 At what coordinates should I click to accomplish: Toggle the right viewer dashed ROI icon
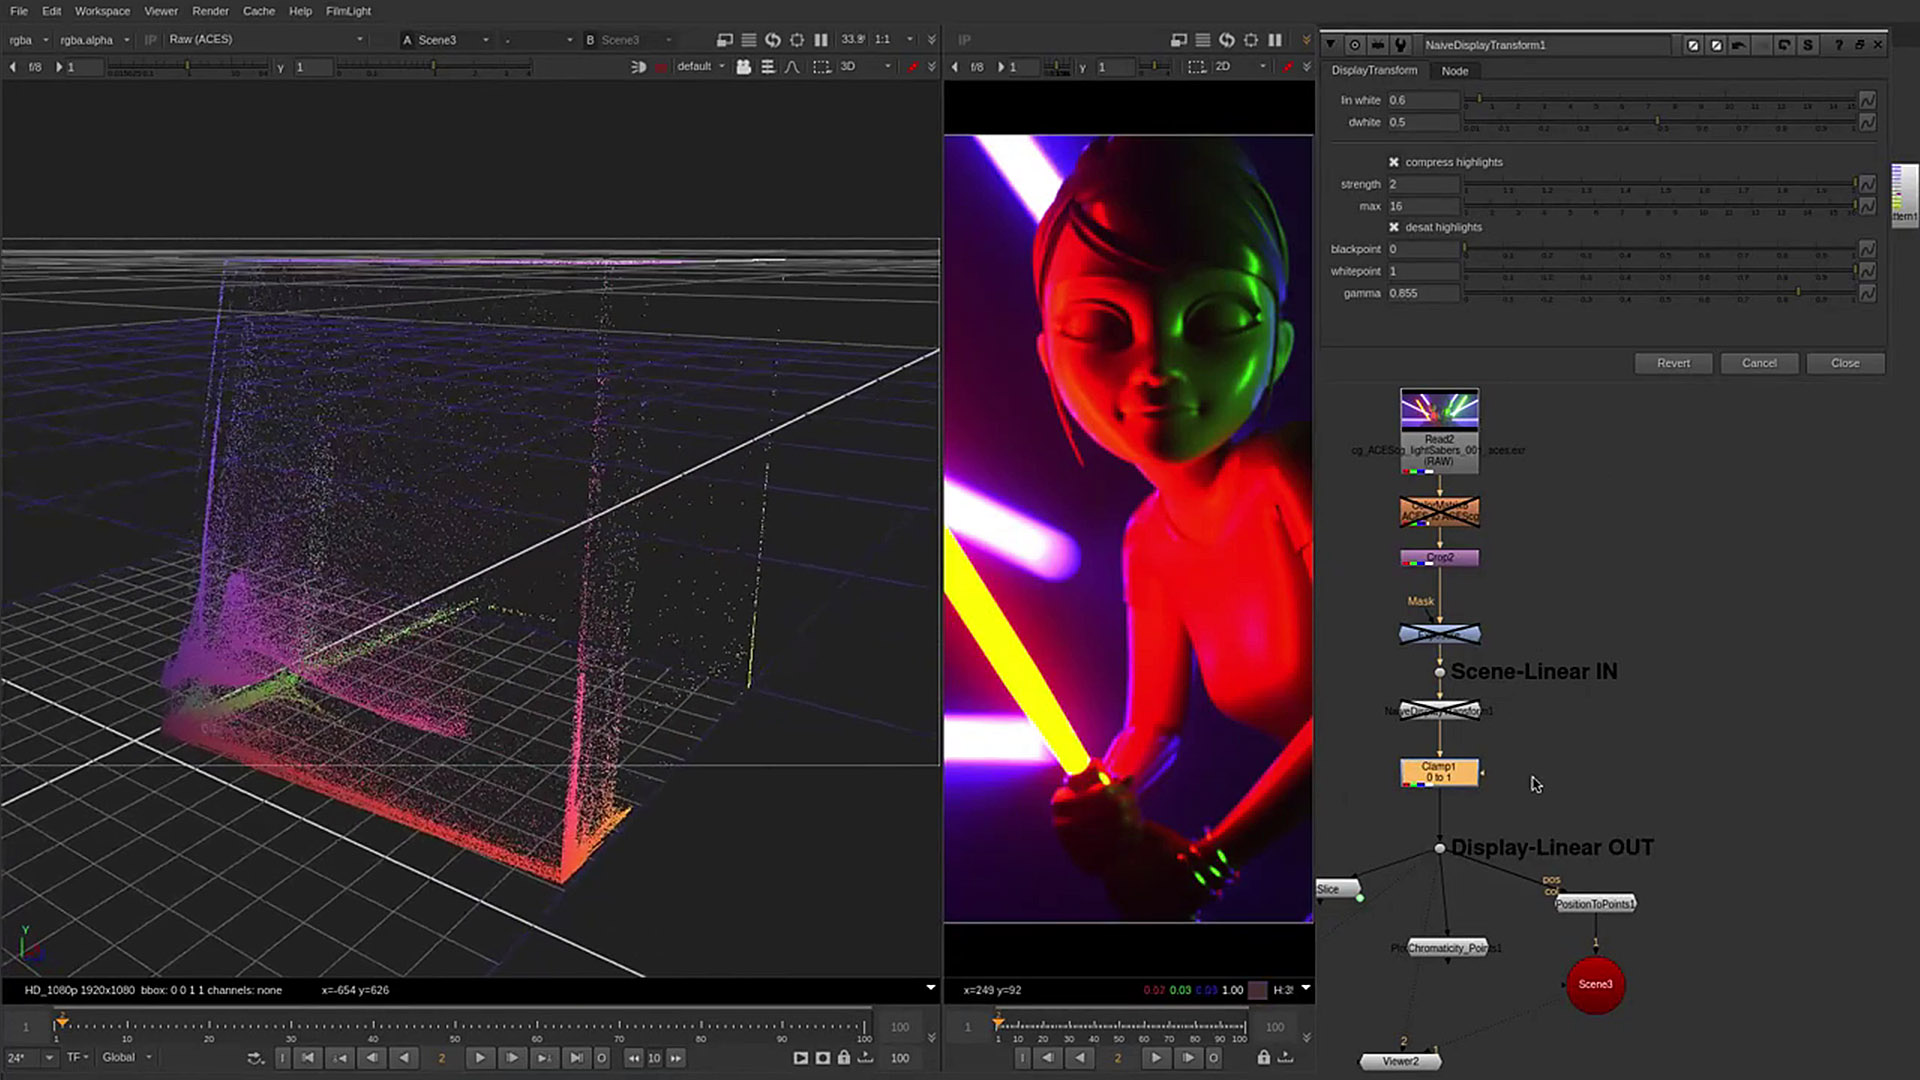point(1197,67)
